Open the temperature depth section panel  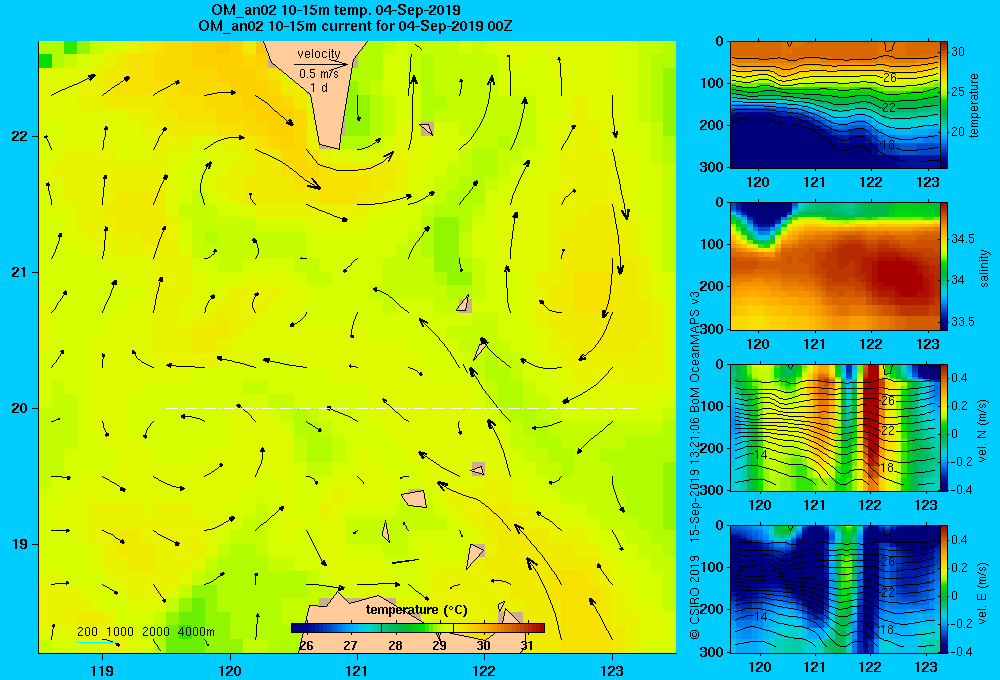[x=835, y=105]
